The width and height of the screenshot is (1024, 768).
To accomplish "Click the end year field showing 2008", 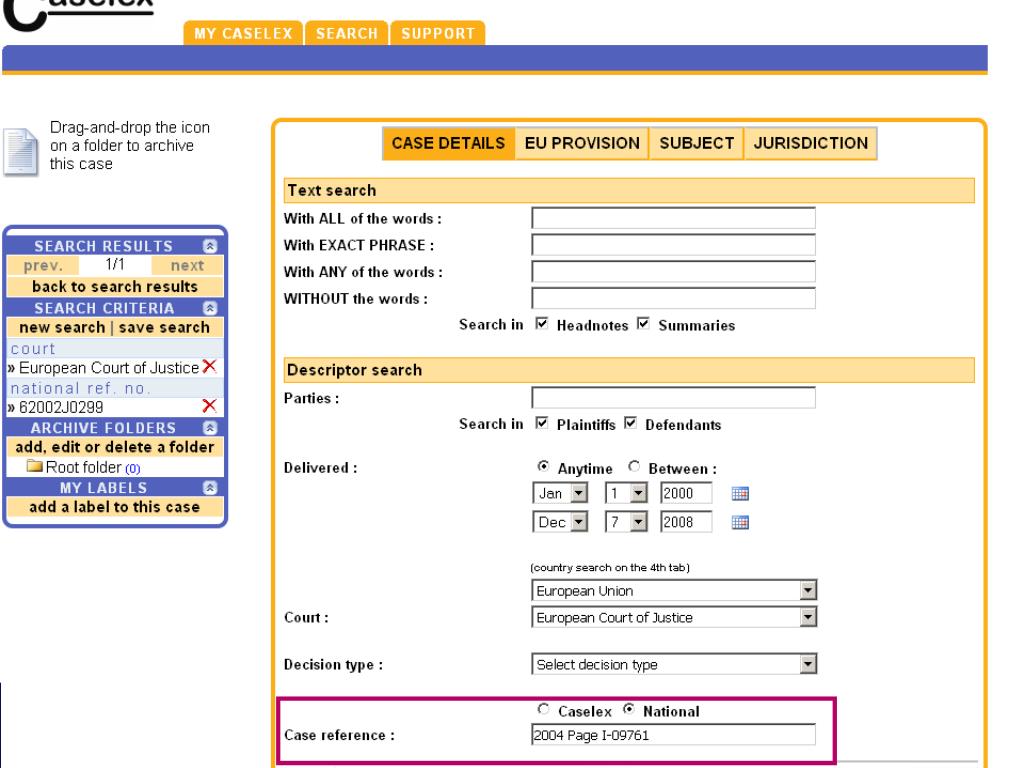I will click(686, 522).
